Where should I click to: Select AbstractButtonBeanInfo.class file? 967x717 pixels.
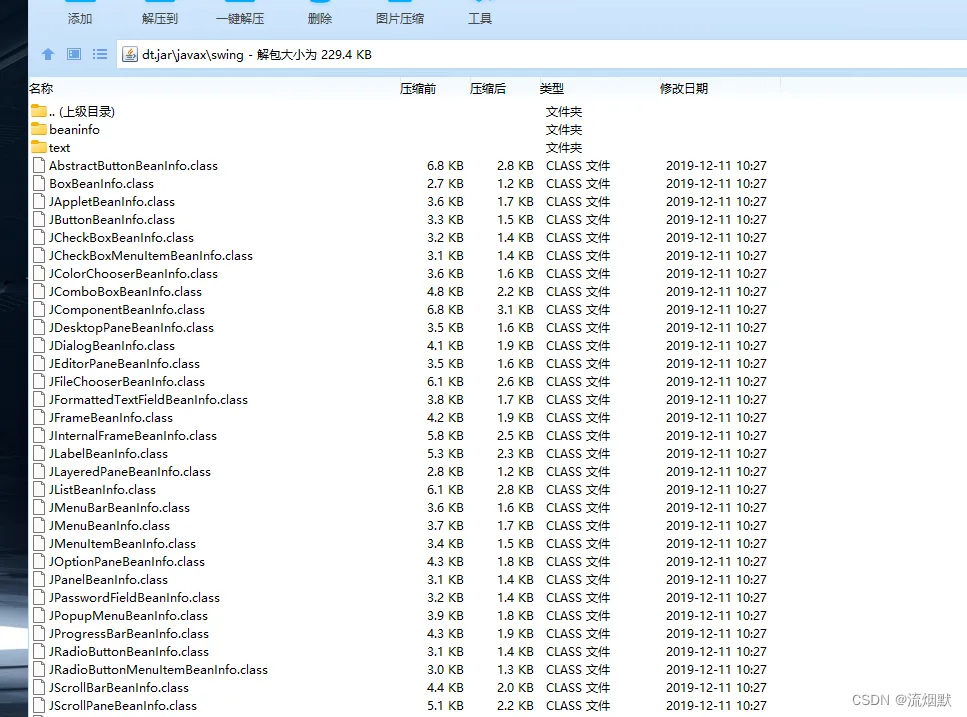pyautogui.click(x=405, y=166)
